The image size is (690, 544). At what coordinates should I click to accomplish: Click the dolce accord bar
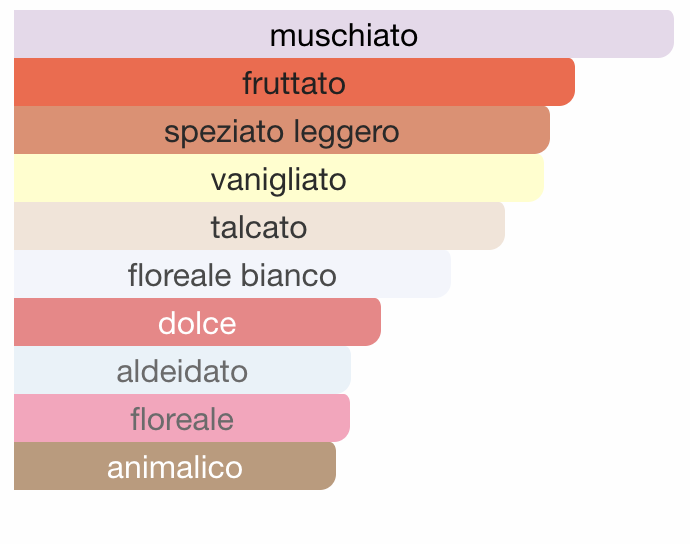coord(197,322)
